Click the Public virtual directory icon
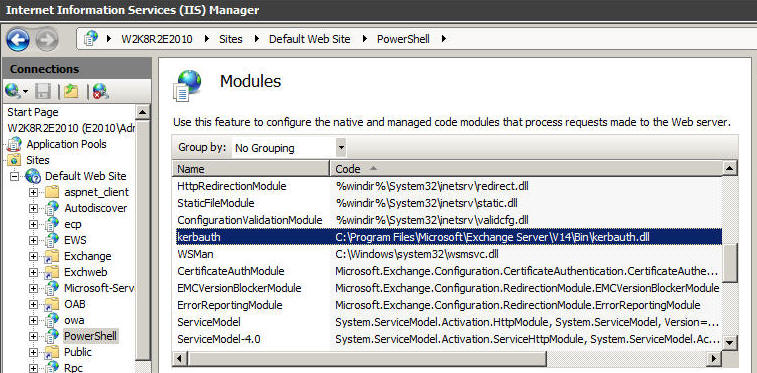Viewport: 757px width, 373px height. click(52, 352)
